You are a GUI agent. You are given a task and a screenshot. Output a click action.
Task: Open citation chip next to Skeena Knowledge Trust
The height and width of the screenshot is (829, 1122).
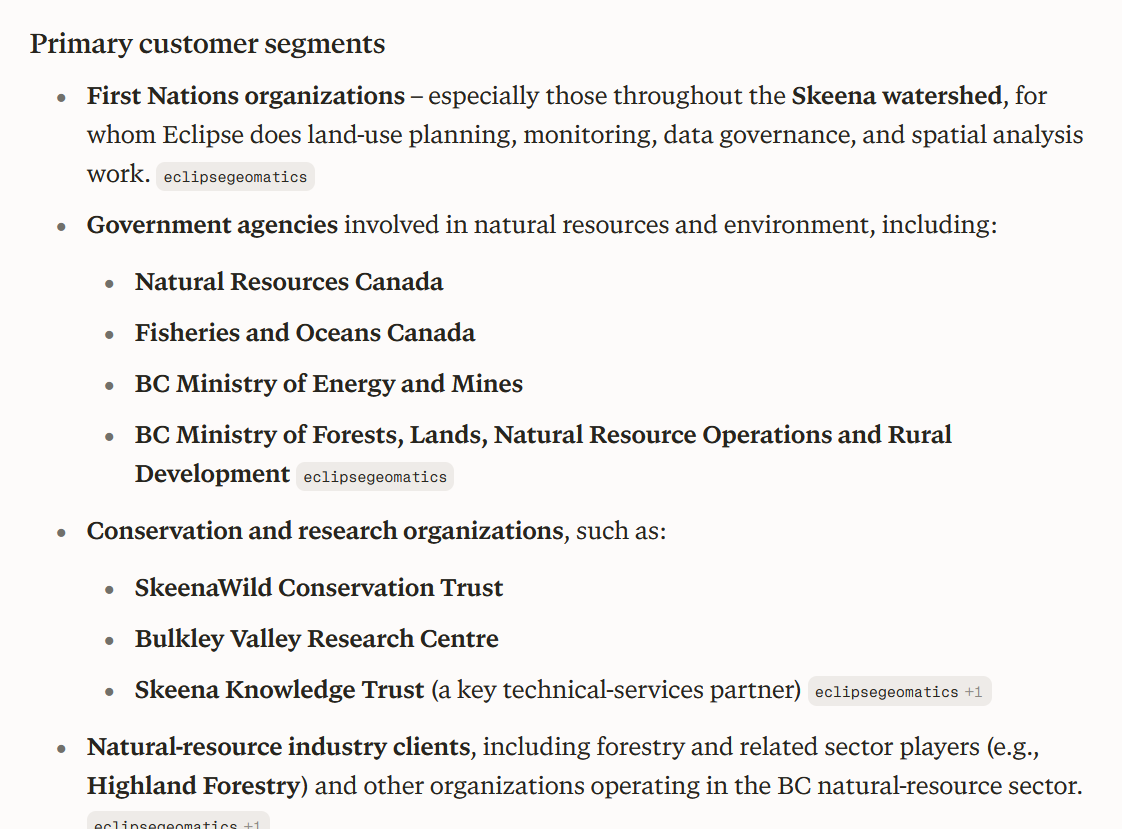pyautogui.click(x=899, y=692)
